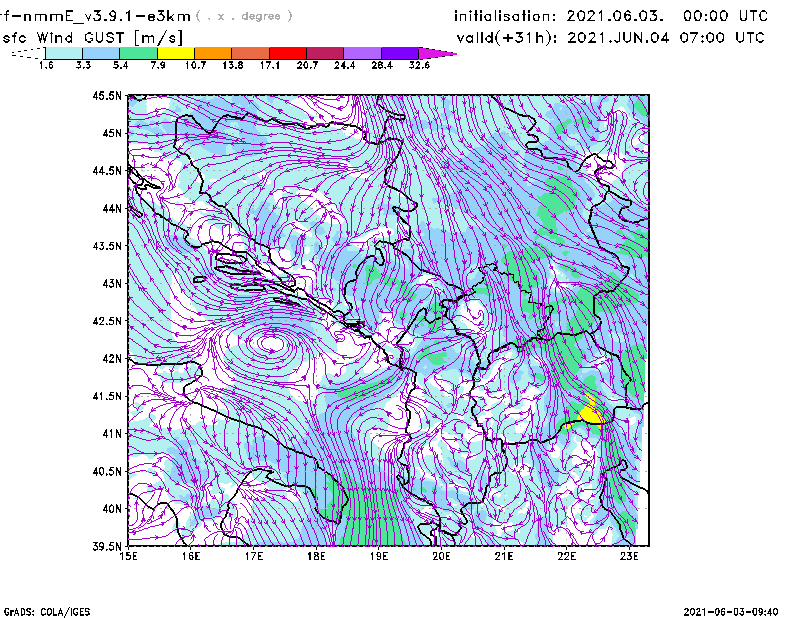
Task: Click legend value '1.6'
Action: click(46, 65)
